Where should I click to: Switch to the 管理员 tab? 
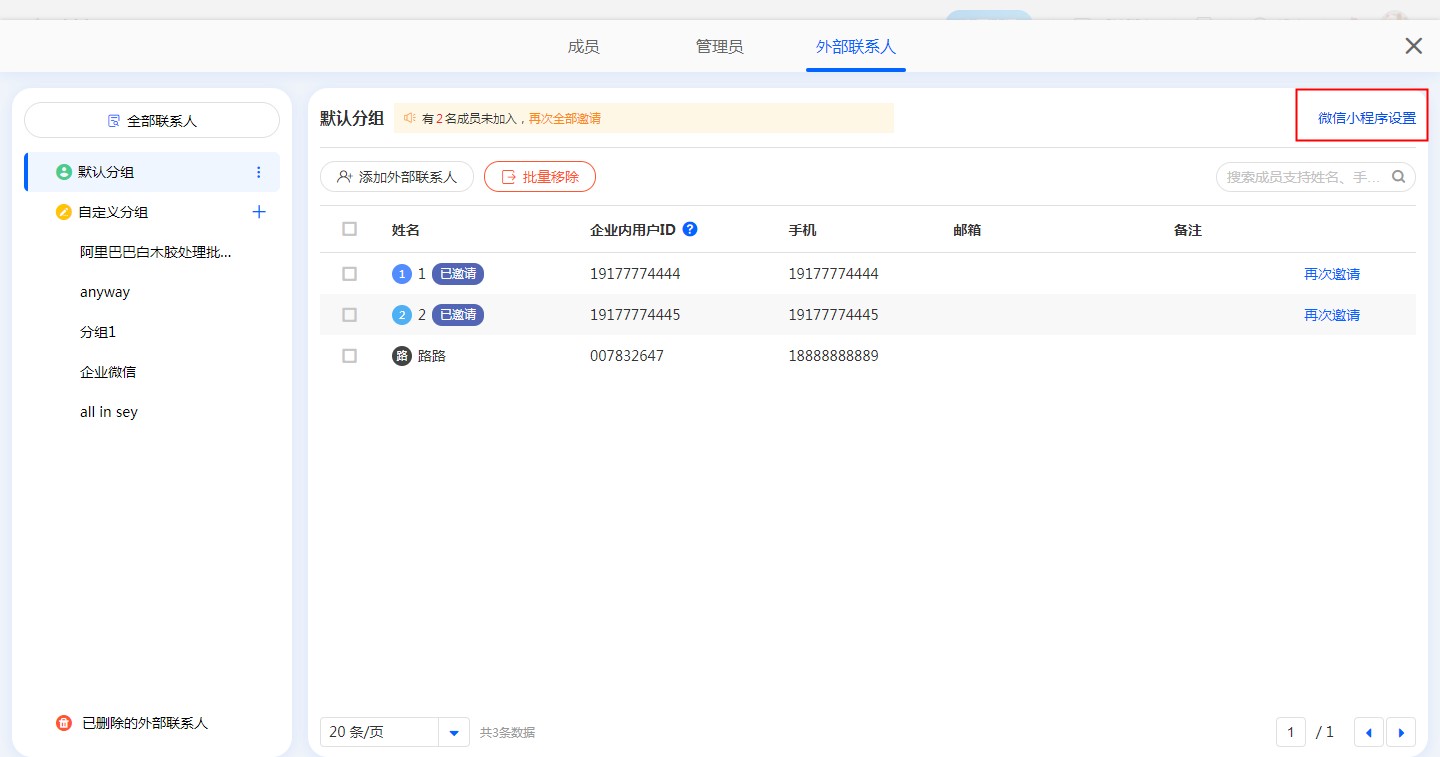(719, 47)
